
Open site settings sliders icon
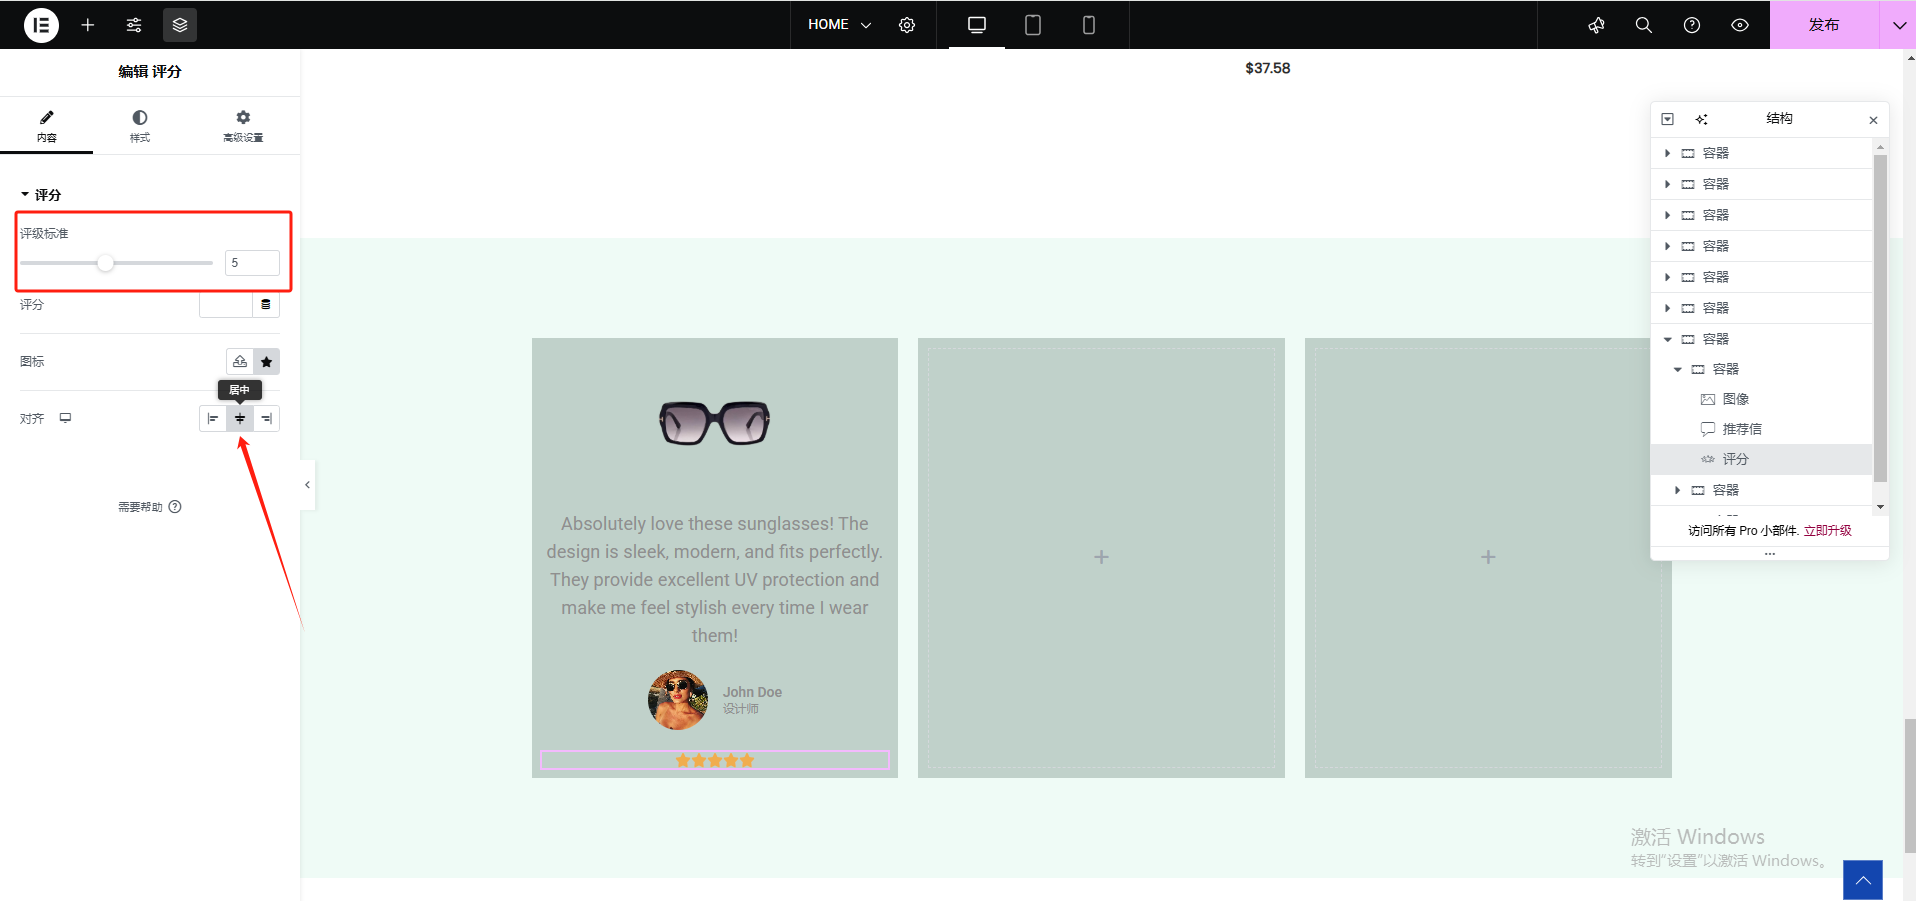point(134,25)
